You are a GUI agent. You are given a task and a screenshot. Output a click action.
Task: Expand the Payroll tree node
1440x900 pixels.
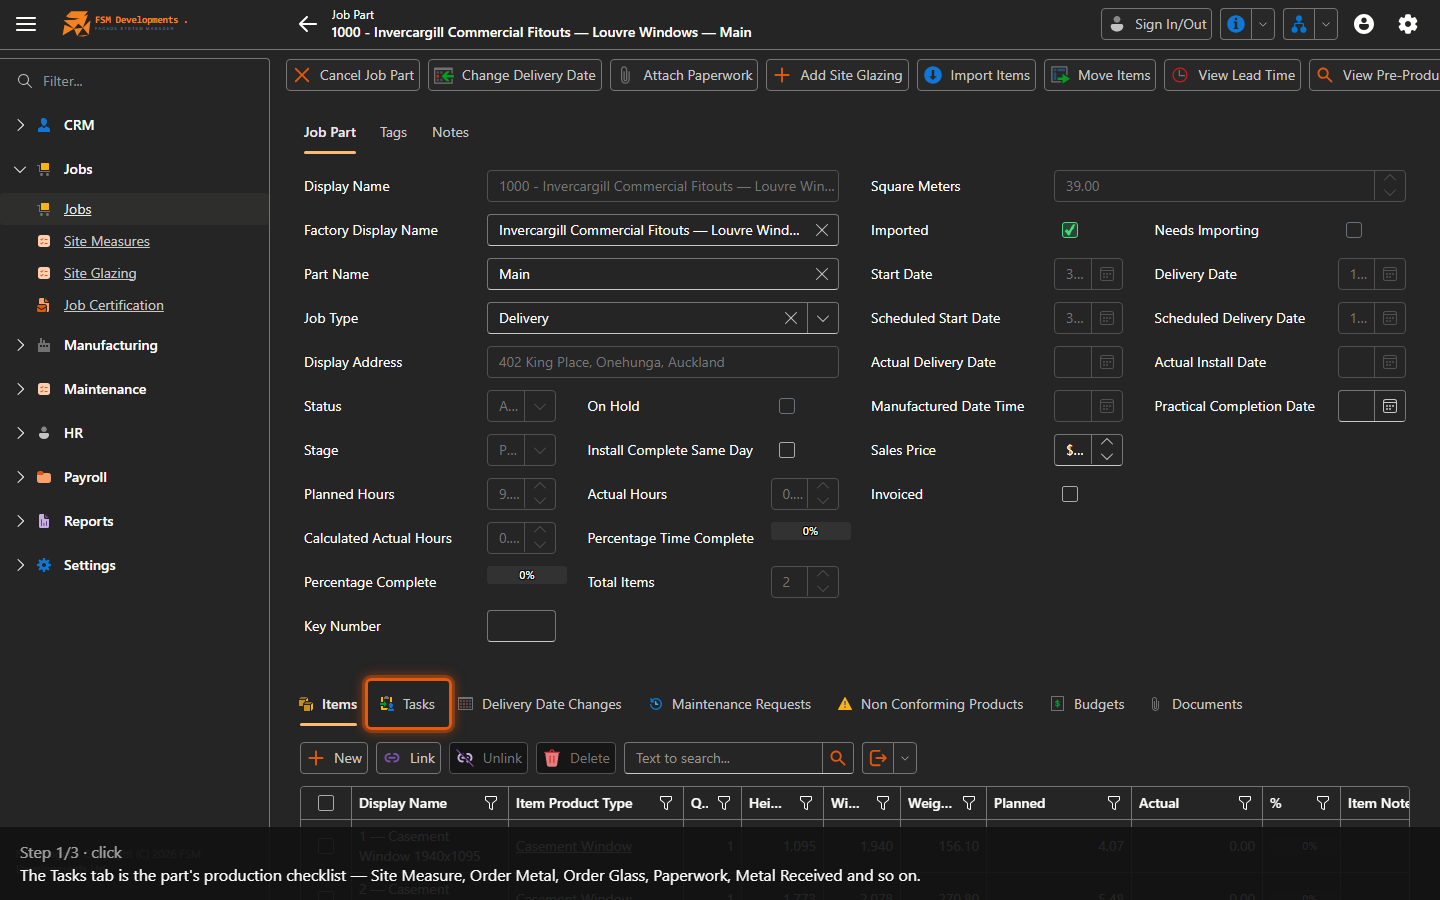(20, 477)
